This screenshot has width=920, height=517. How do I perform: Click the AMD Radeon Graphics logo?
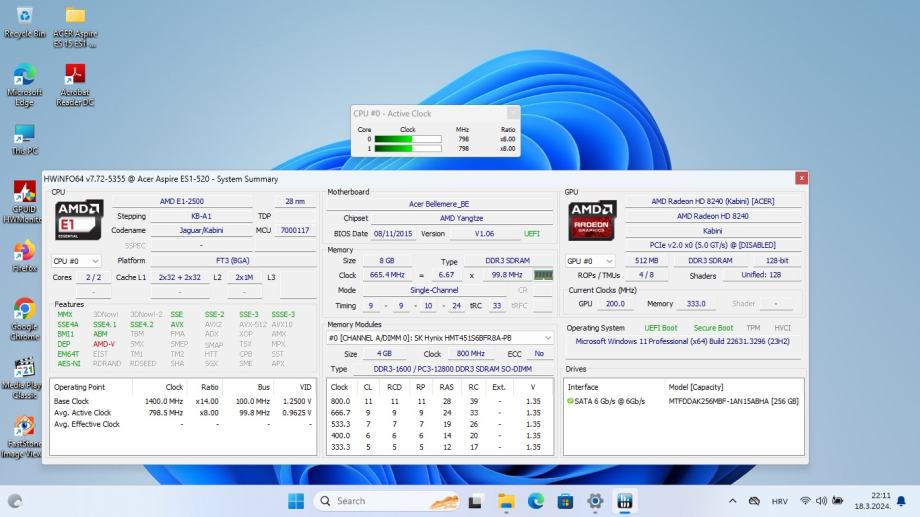(592, 221)
